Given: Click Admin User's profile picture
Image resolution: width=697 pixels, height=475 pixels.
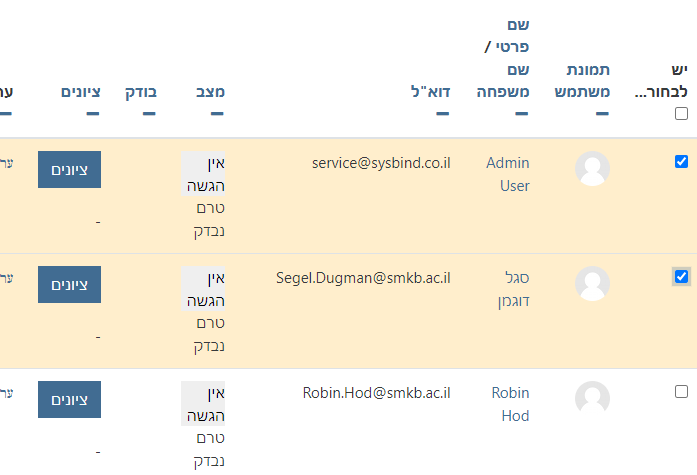Looking at the screenshot, I should [592, 169].
